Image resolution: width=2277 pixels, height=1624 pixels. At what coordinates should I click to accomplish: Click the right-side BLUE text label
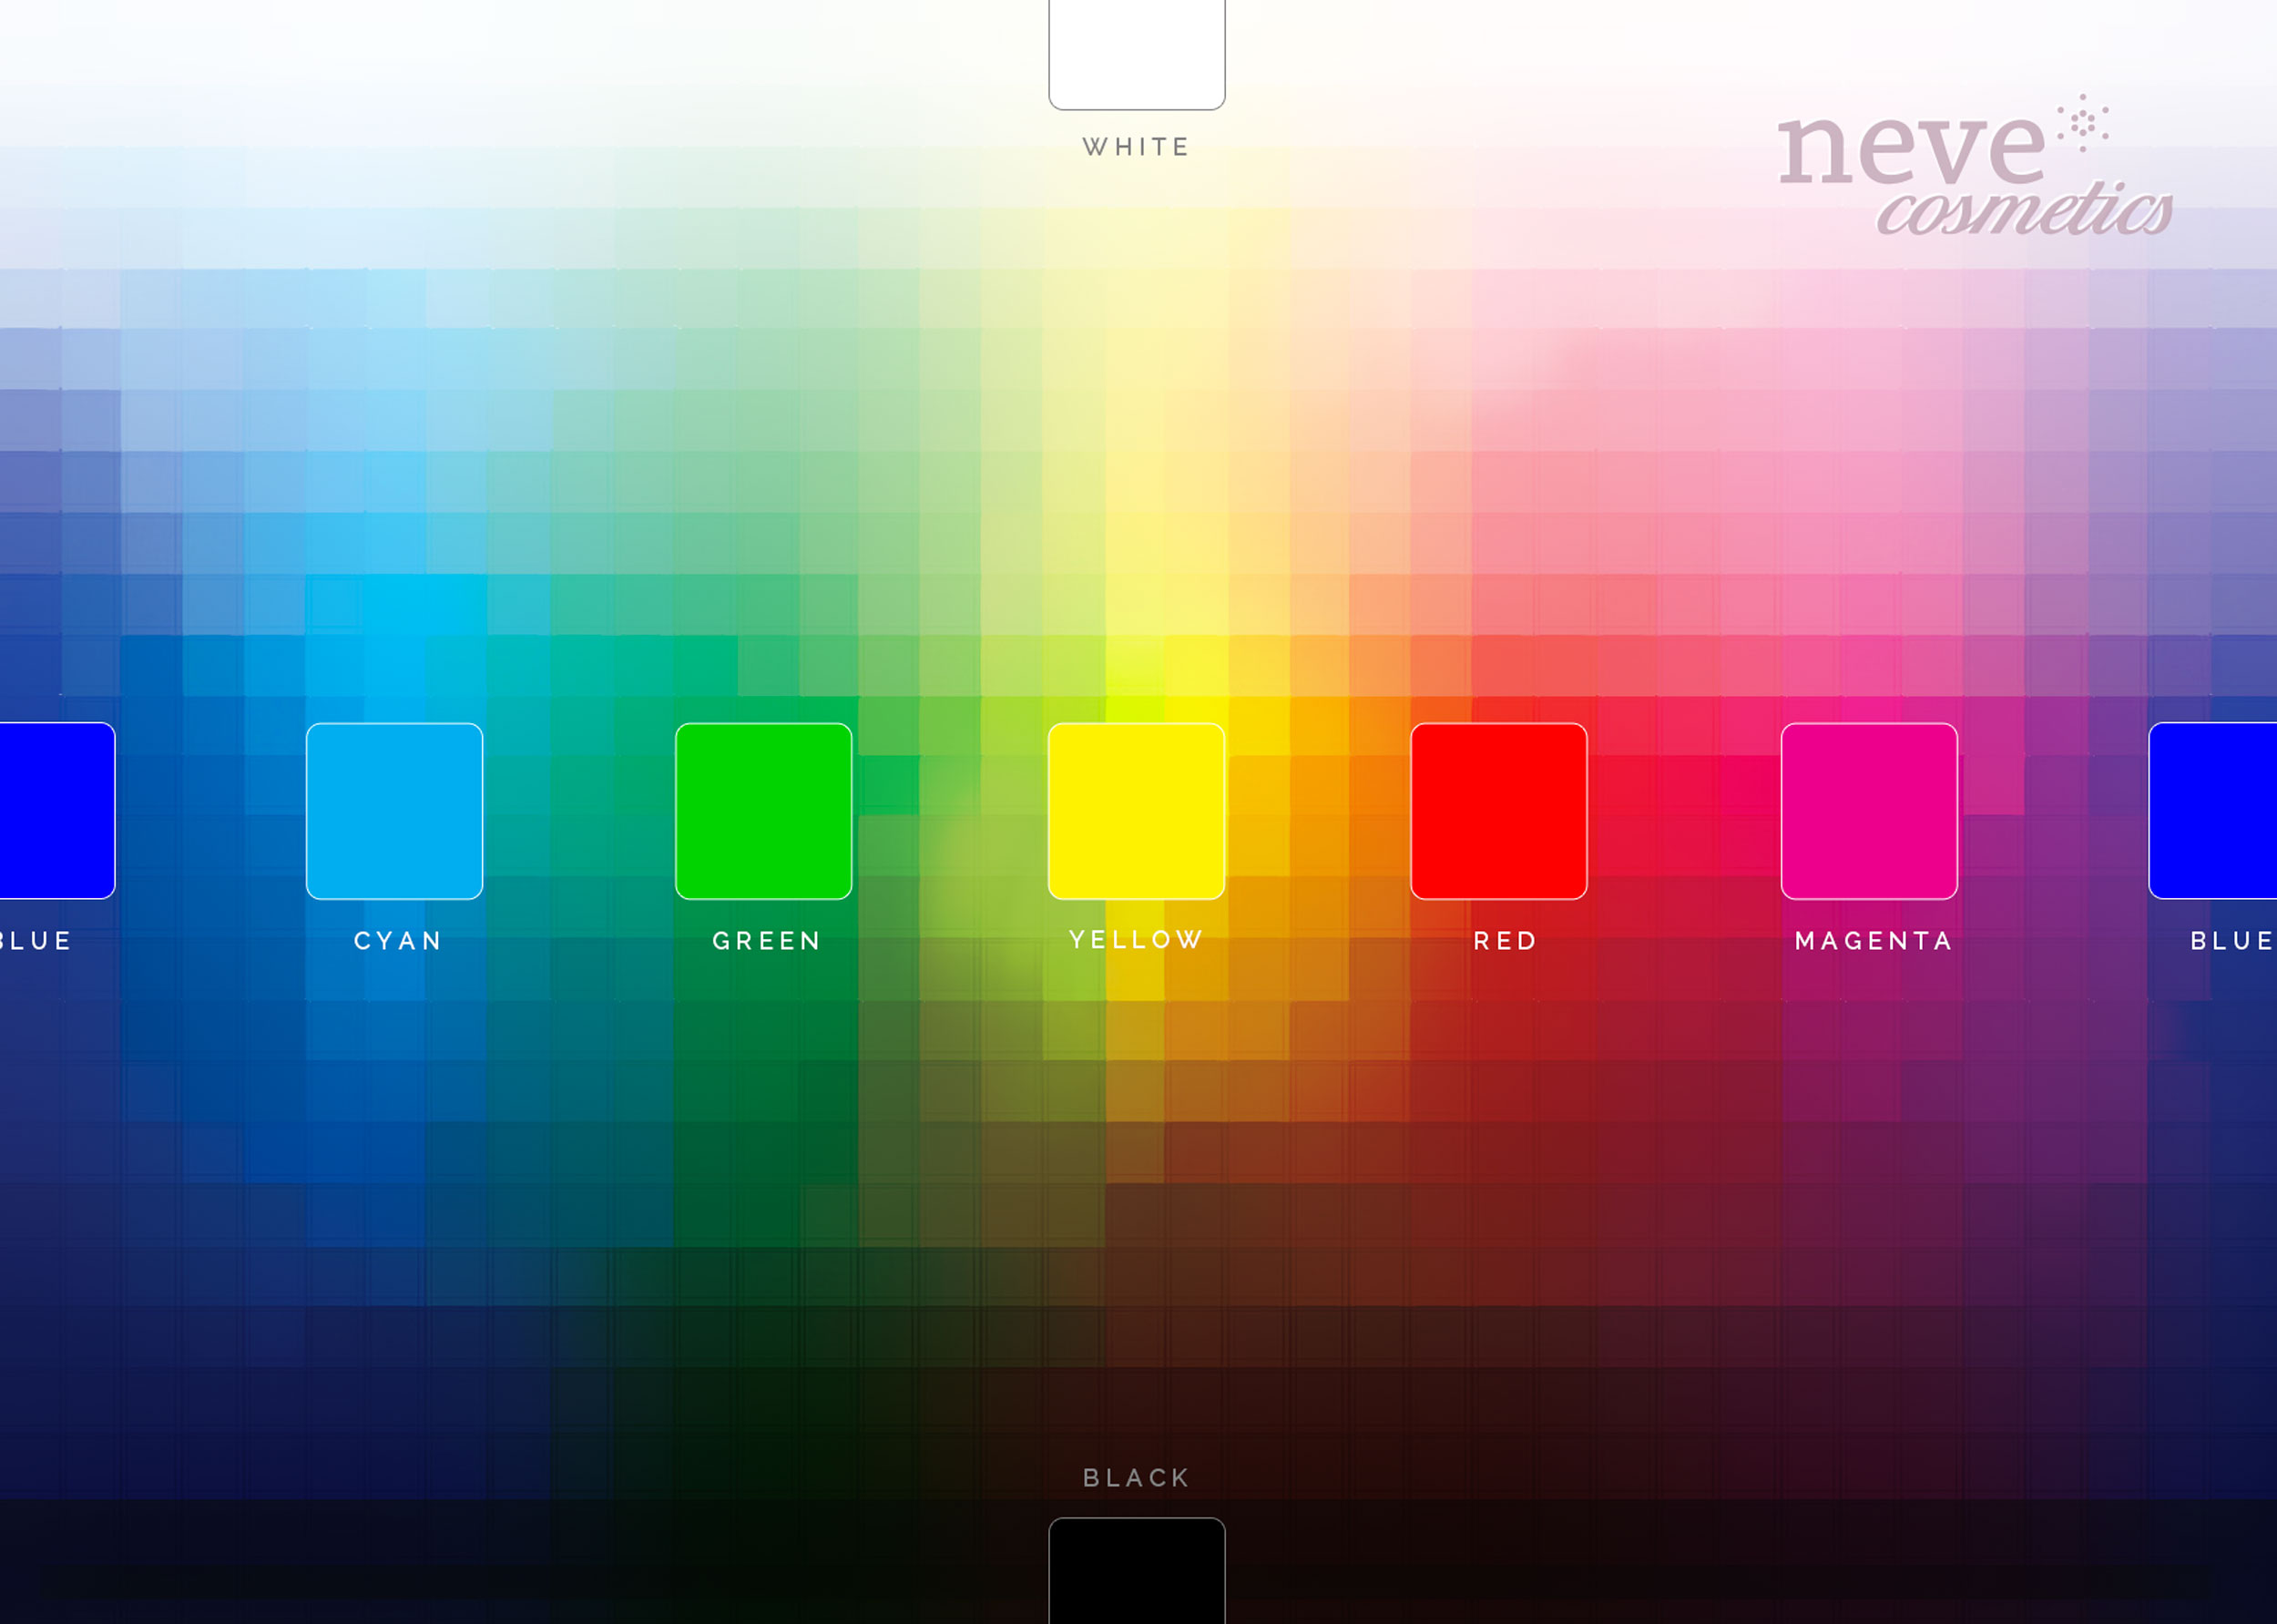pyautogui.click(x=2232, y=941)
